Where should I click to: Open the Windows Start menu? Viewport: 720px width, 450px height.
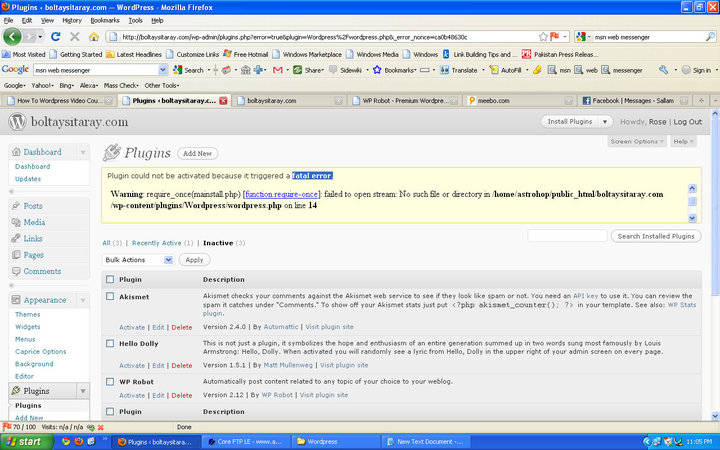[x=24, y=441]
